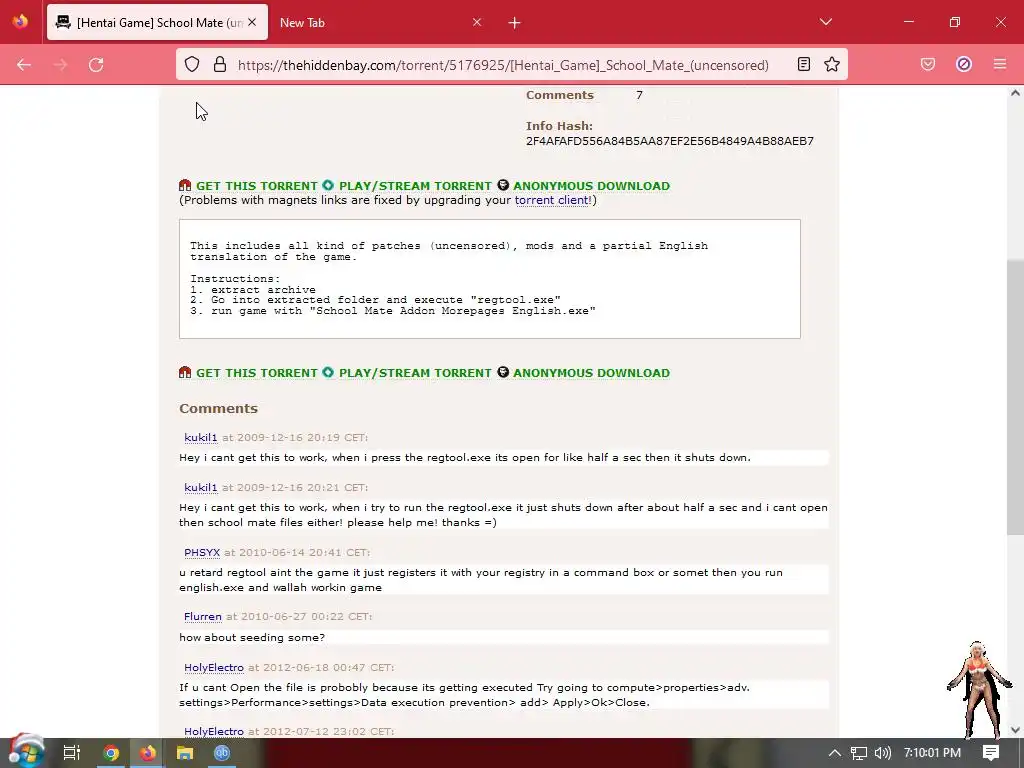1024x768 pixels.
Task: Open File Explorer from the taskbar
Action: (185, 753)
